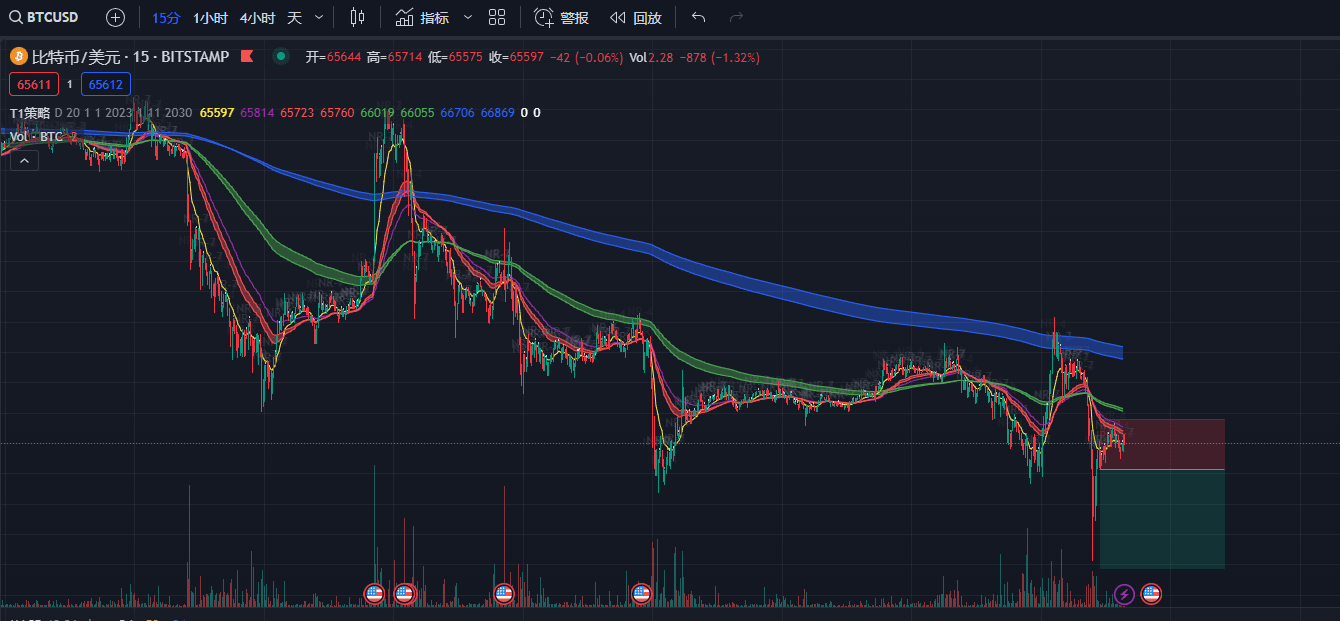Click the multi-chart layout grid icon

pyautogui.click(x=497, y=17)
